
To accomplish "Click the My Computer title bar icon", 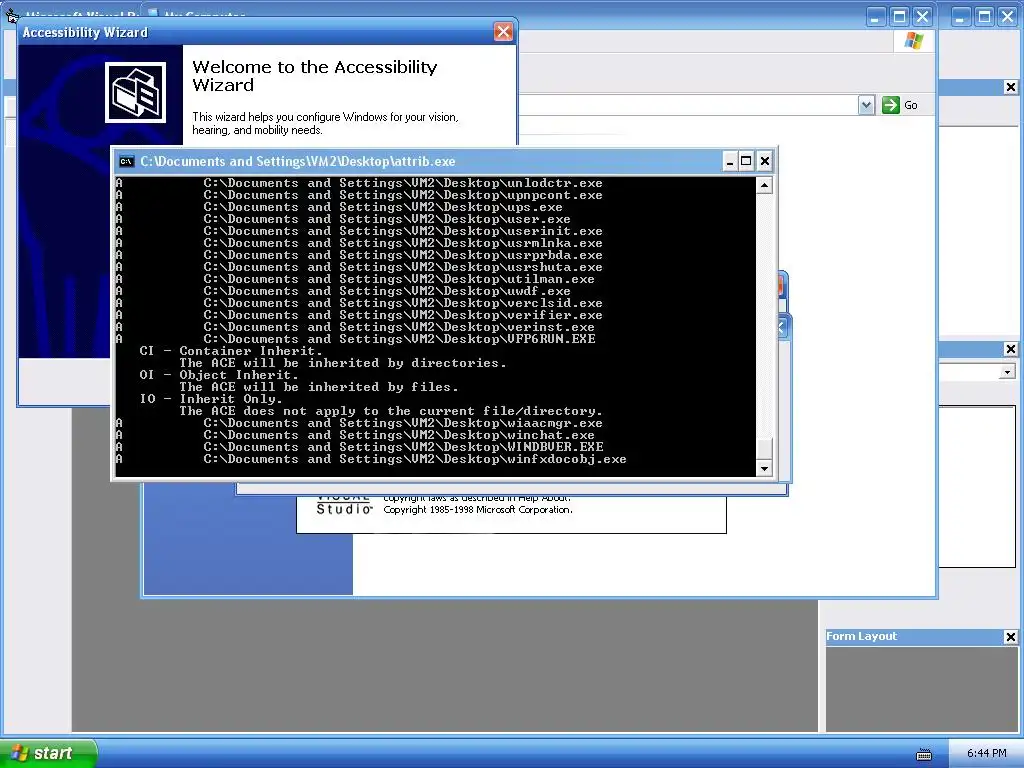I will [x=153, y=13].
